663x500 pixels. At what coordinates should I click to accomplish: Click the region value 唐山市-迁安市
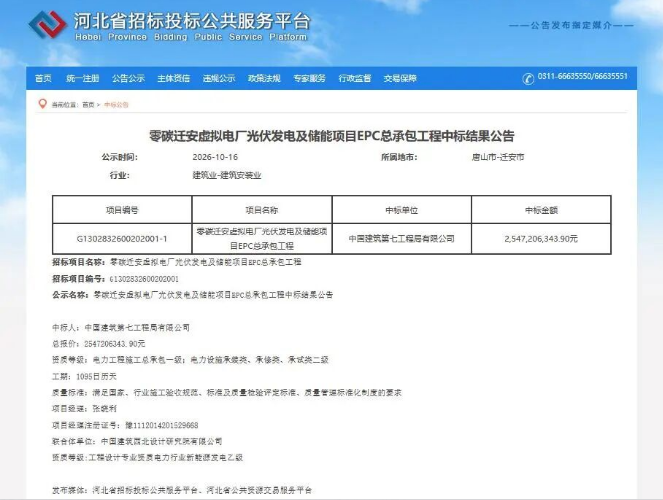coord(498,157)
